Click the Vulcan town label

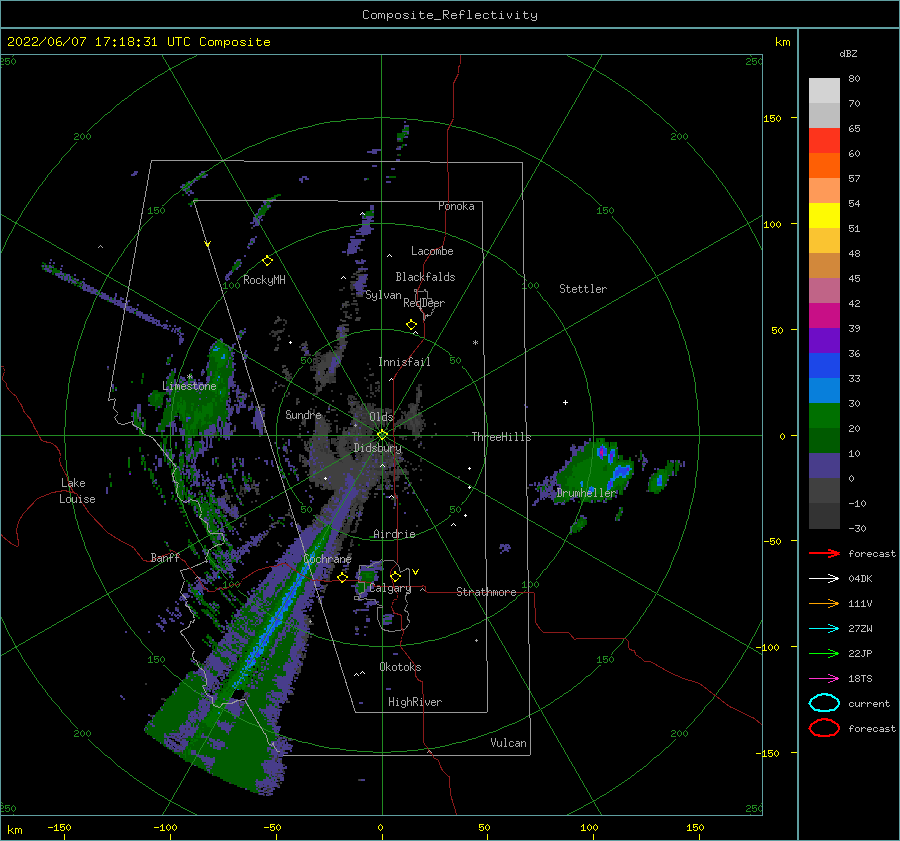click(509, 743)
